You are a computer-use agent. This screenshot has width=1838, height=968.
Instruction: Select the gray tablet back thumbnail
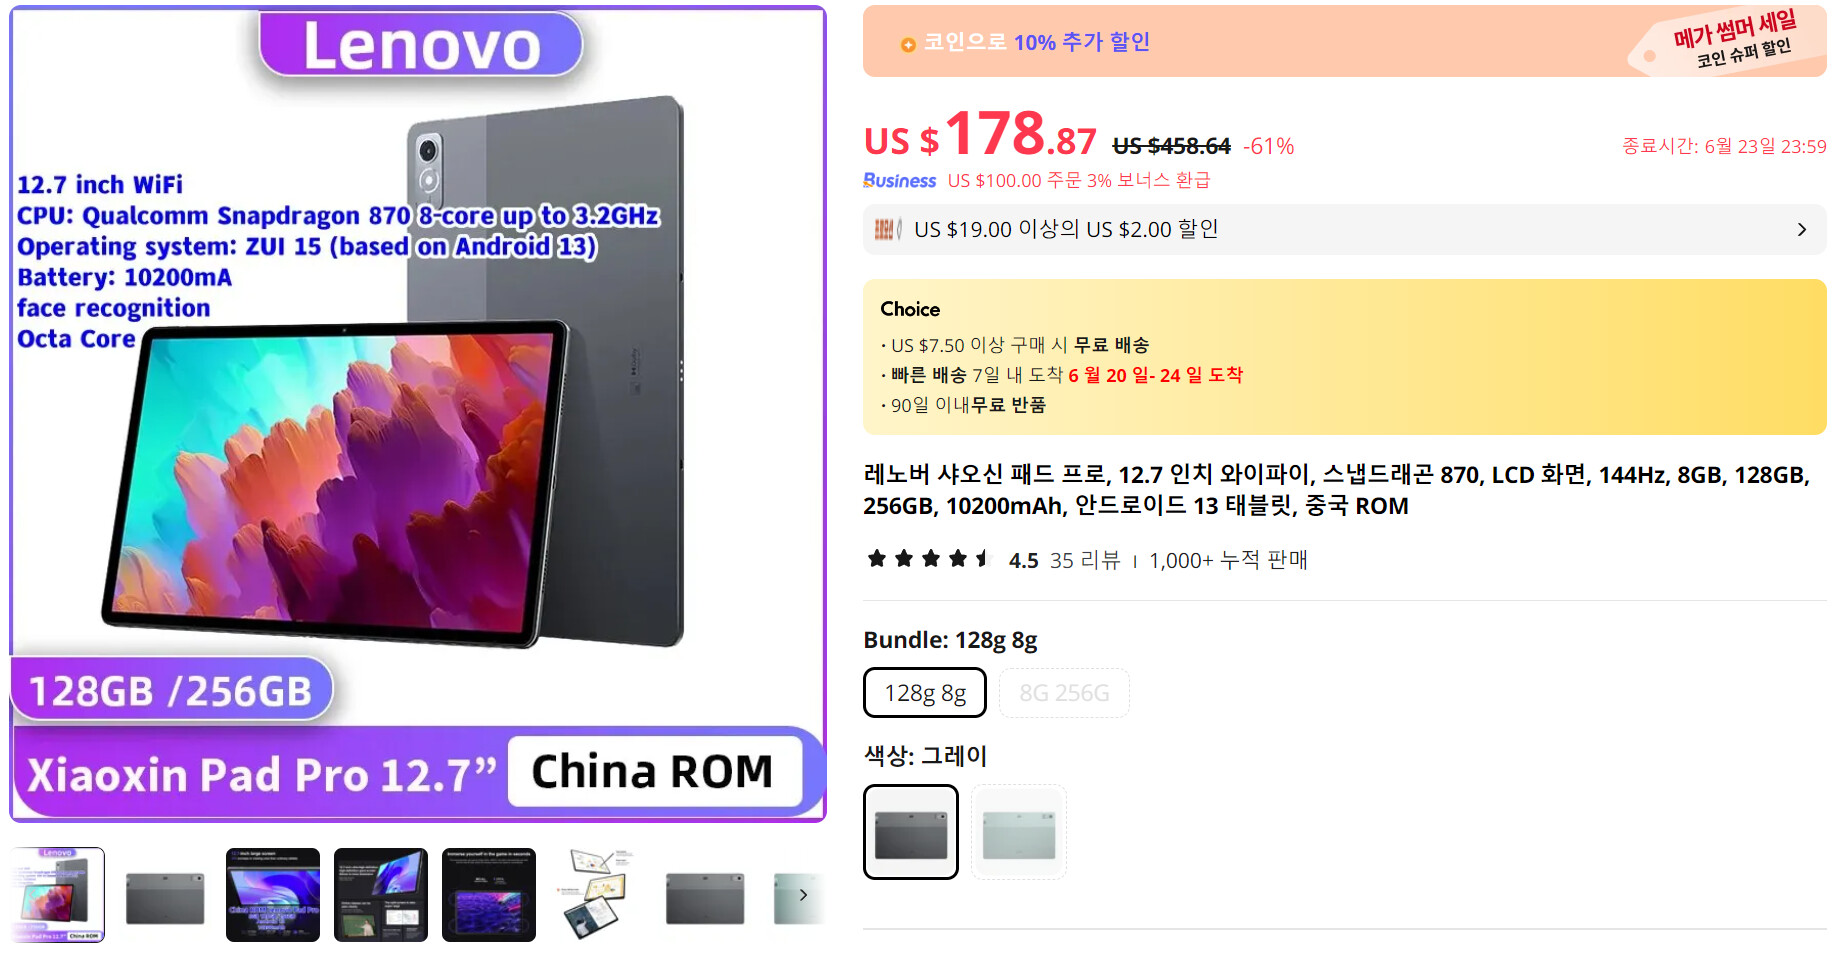(165, 895)
